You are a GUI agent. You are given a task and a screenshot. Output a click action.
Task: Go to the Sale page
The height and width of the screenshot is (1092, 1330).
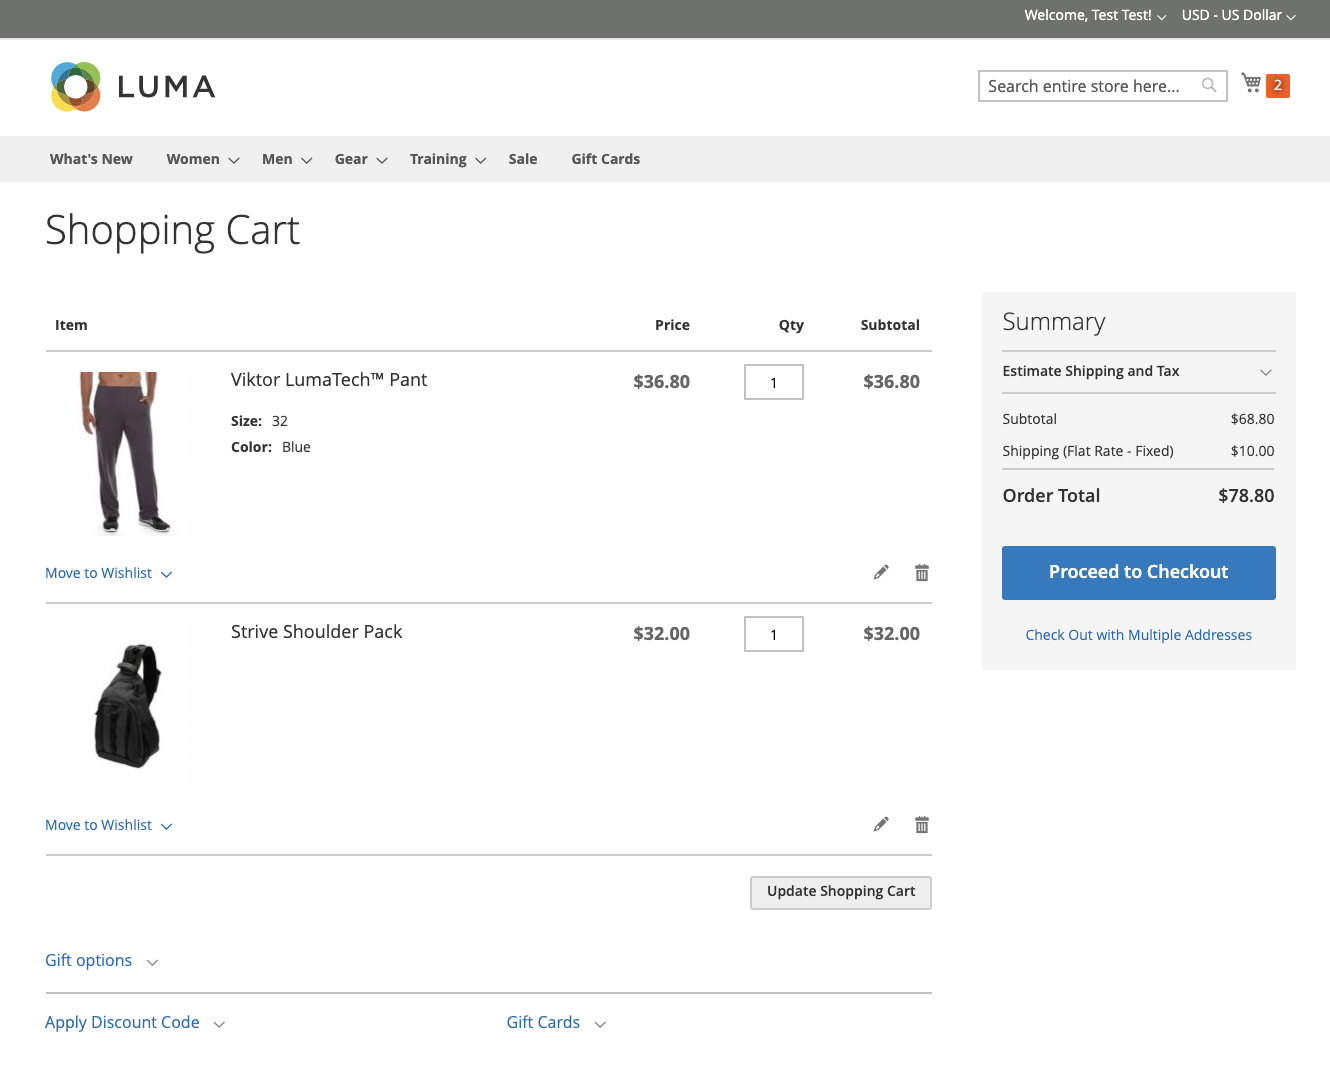point(523,159)
